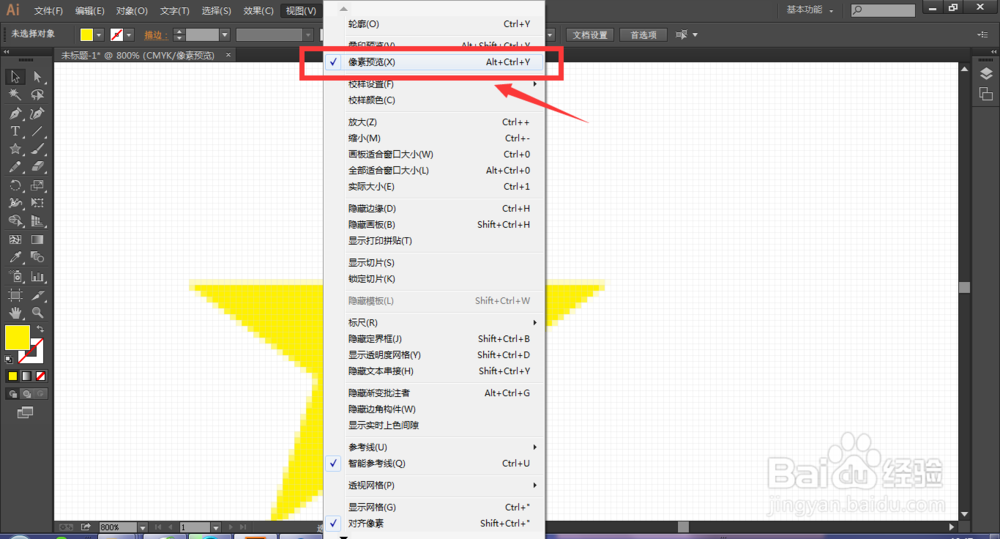The image size is (1000, 539).
Task: Select the Star shape tool
Action: tap(15, 149)
